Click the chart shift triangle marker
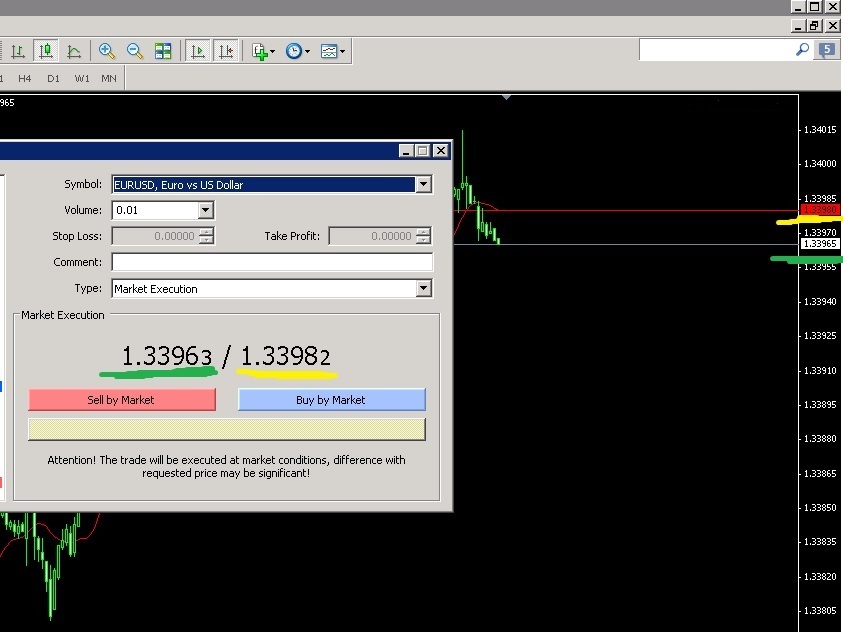Image resolution: width=843 pixels, height=634 pixels. click(506, 97)
